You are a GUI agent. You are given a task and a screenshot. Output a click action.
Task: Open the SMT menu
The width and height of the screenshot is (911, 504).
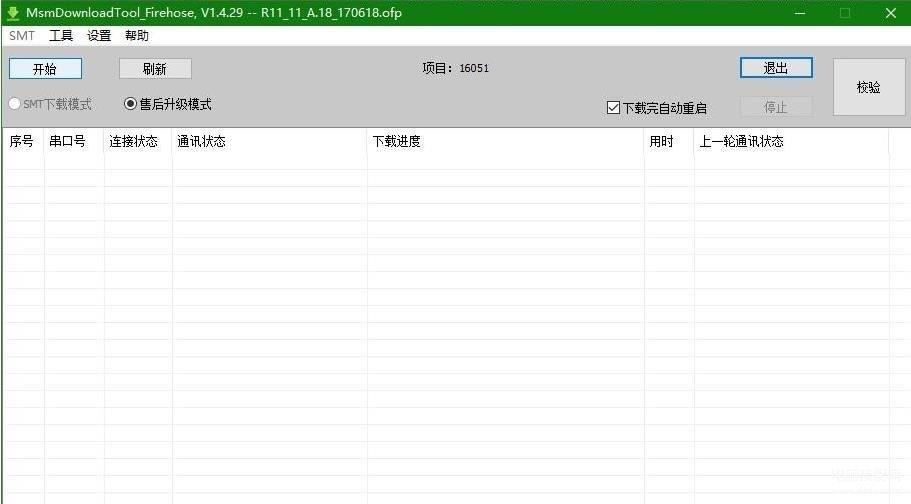(22, 36)
